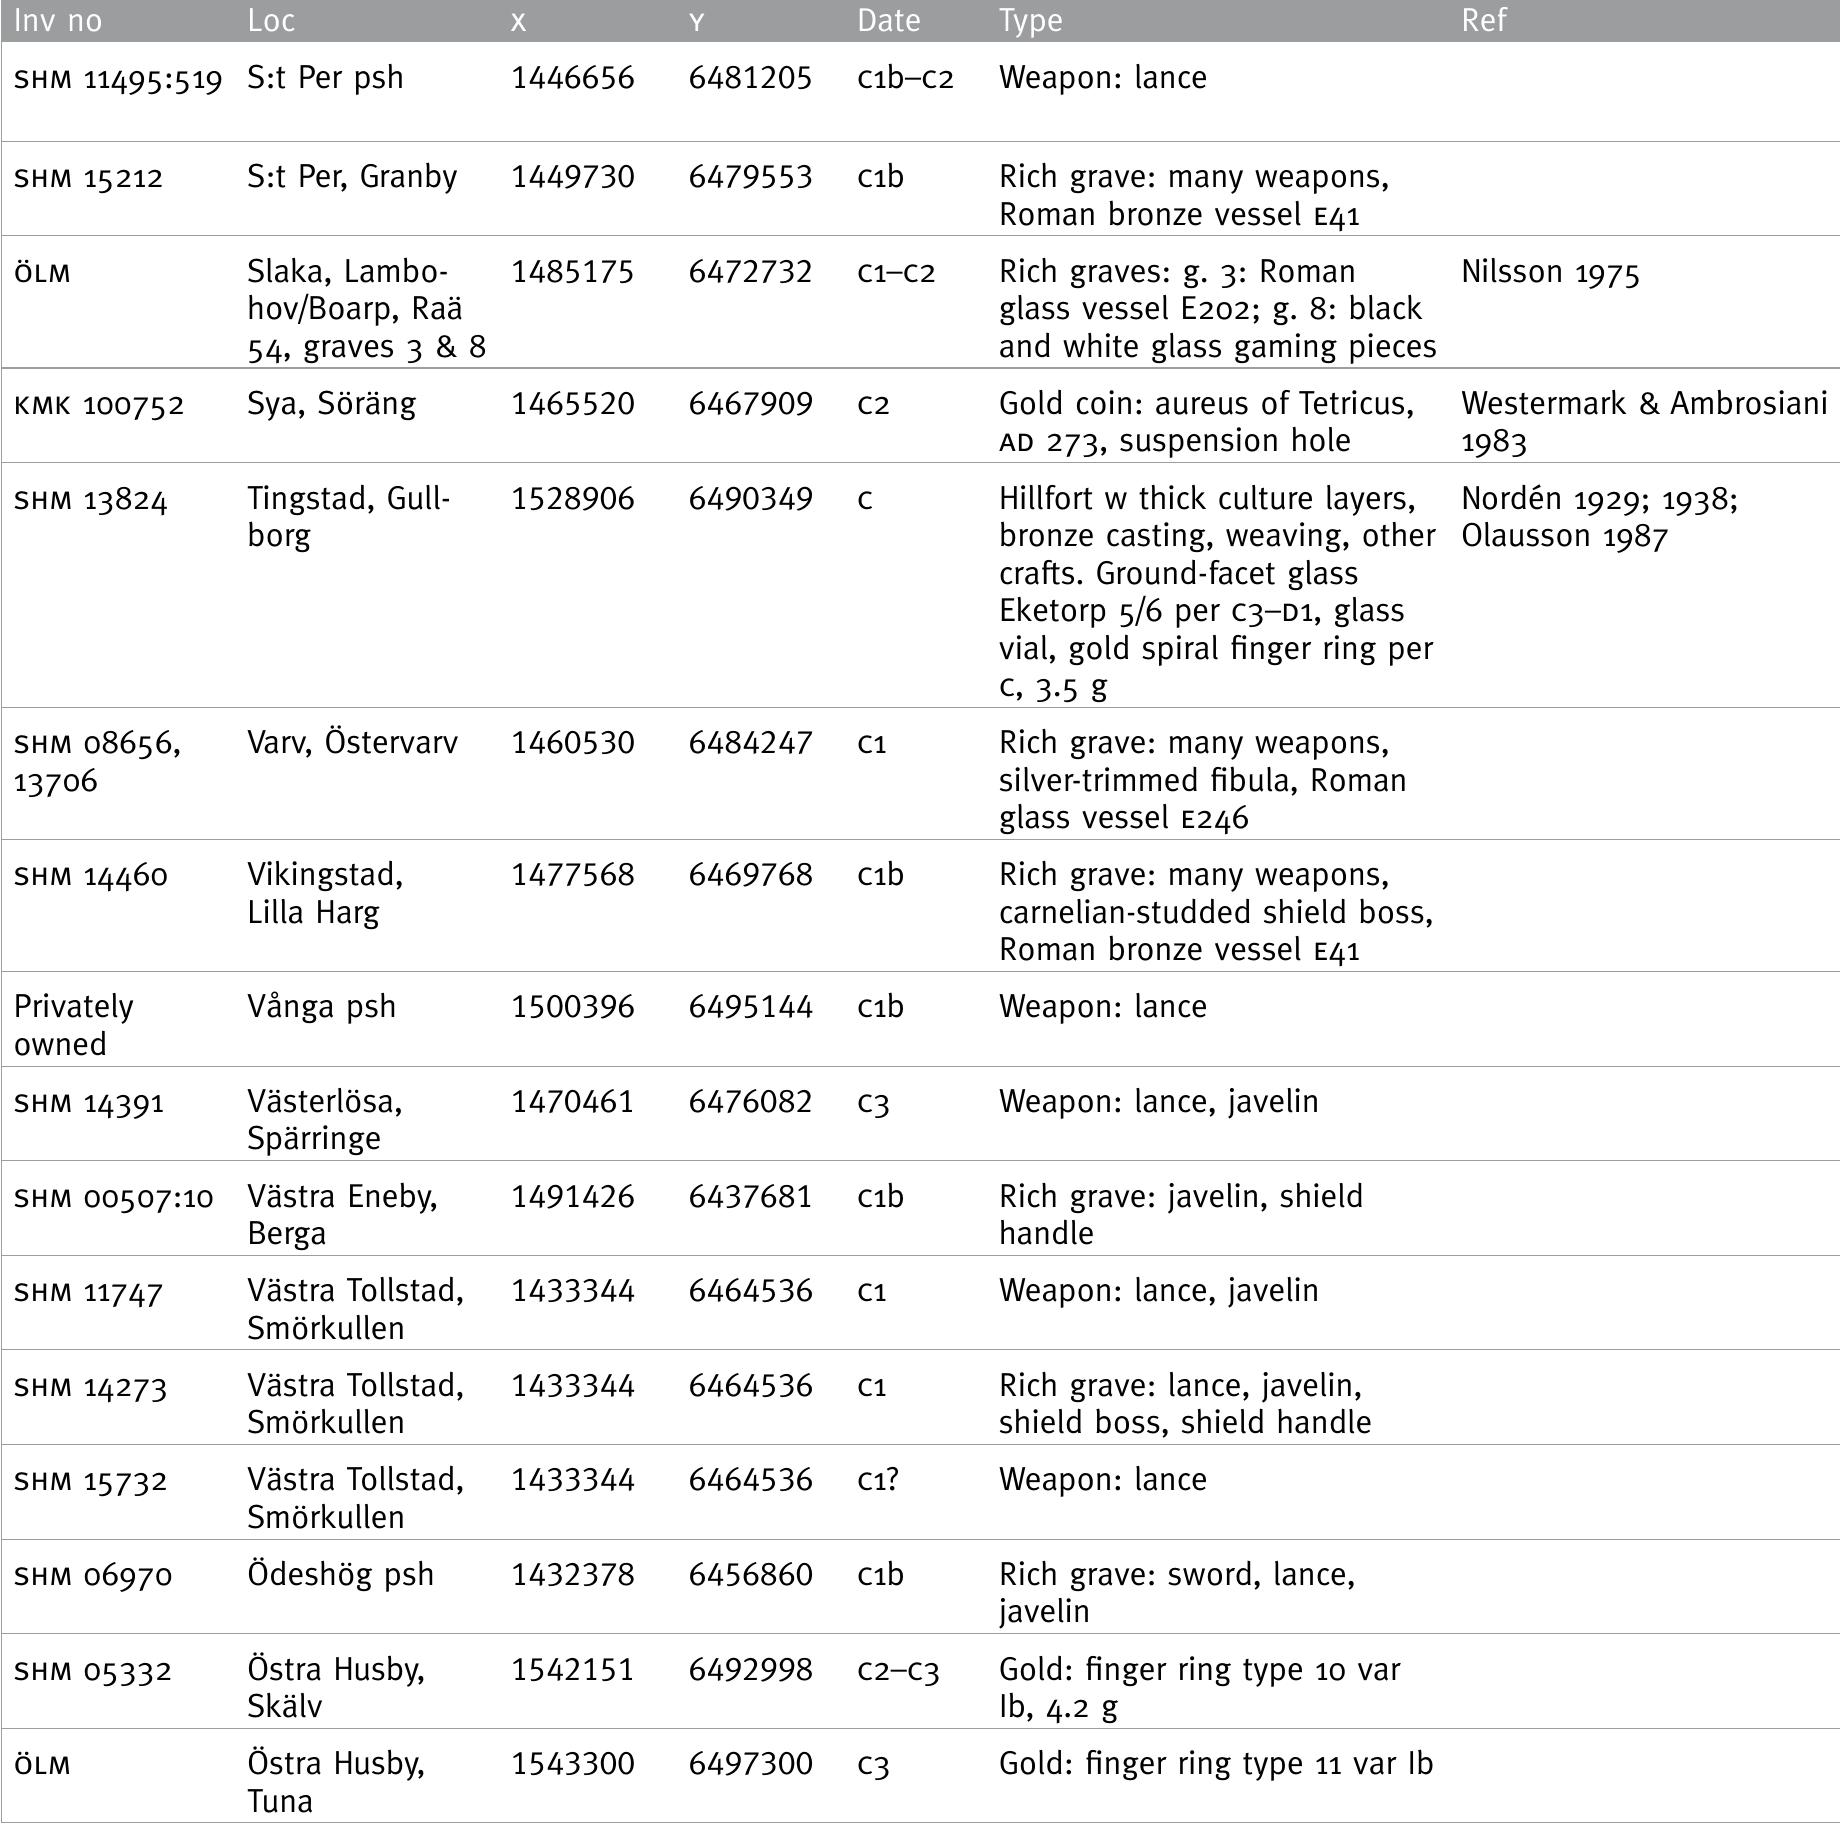Click the "Date" column header
The image size is (1840, 1831).
pyautogui.click(x=888, y=21)
